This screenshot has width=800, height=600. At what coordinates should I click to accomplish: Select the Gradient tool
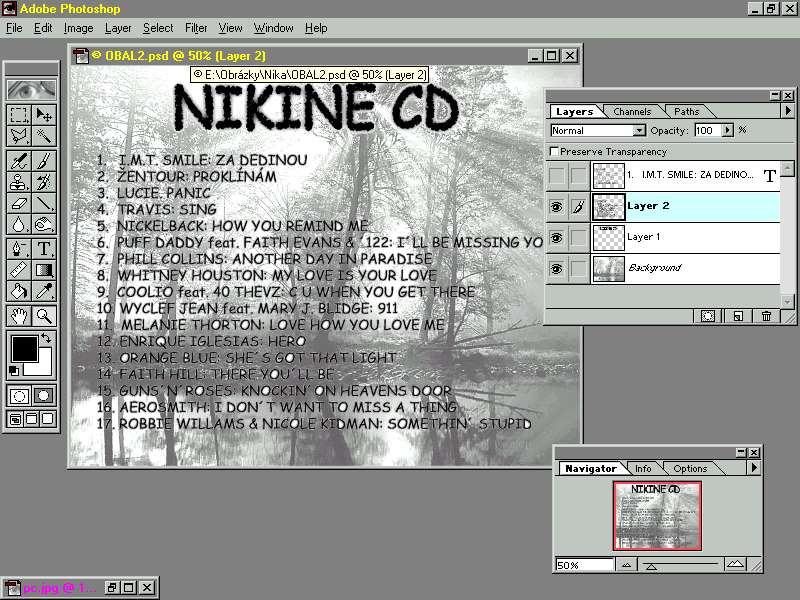[x=44, y=270]
